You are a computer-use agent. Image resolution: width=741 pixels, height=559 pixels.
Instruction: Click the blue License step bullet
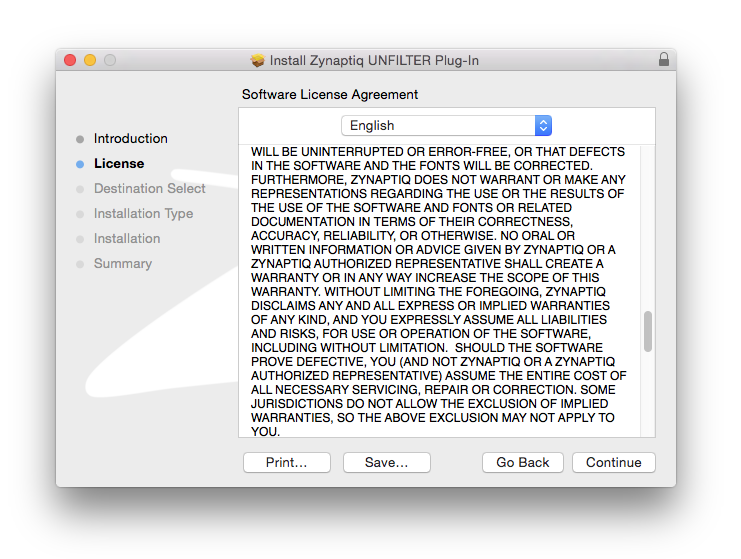pos(80,164)
